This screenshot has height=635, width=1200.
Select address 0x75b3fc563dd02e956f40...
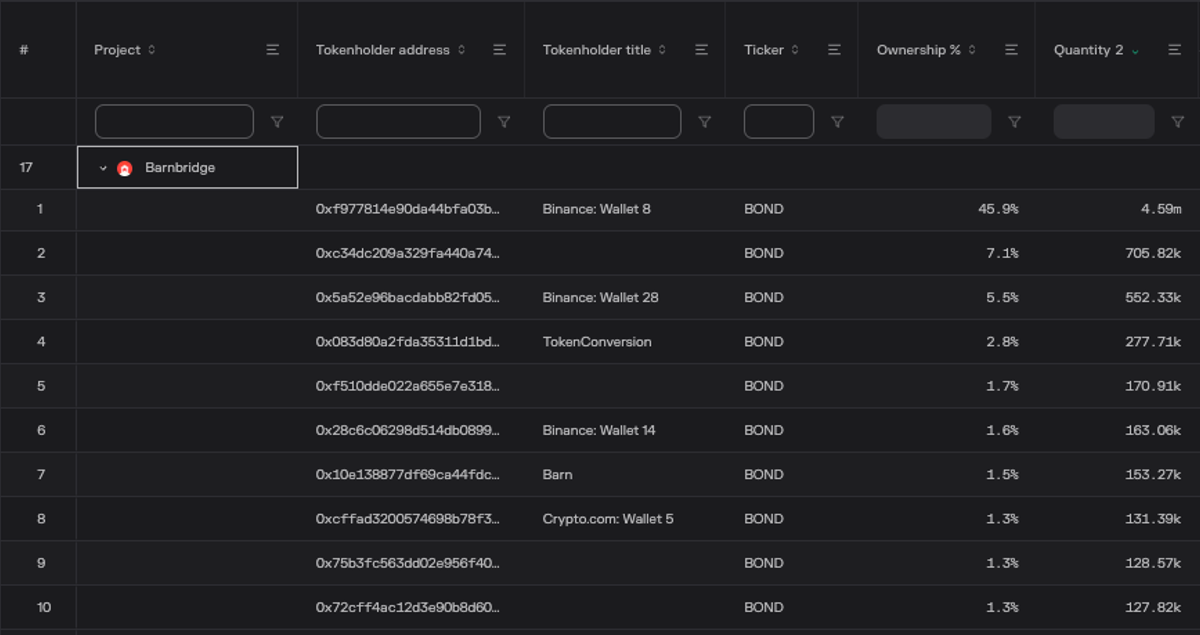[x=408, y=563]
